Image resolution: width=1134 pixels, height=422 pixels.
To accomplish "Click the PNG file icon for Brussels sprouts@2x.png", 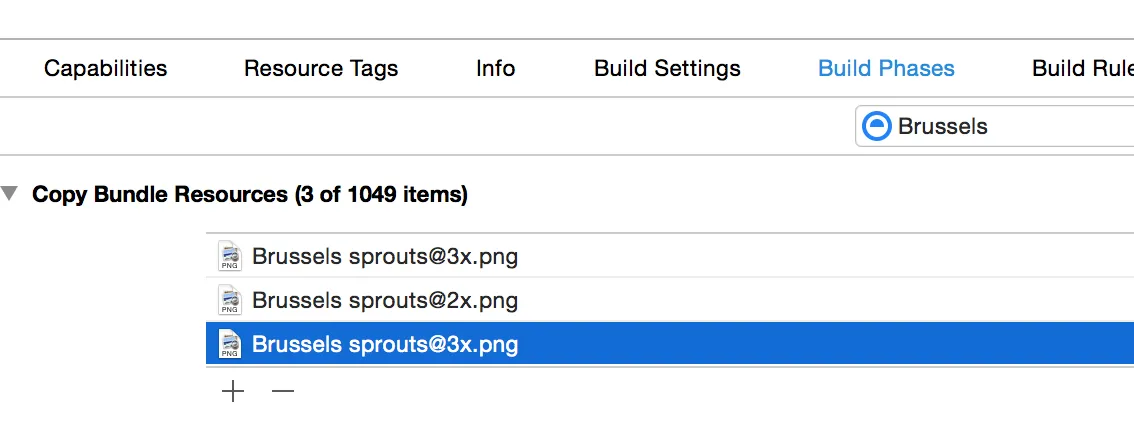I will tap(230, 300).
